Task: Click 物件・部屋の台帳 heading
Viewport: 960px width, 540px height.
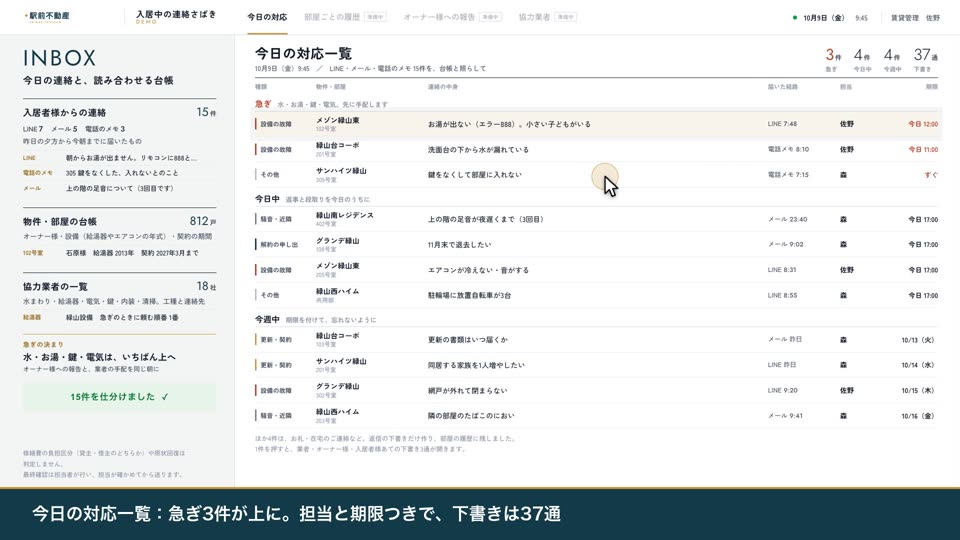Action: click(59, 222)
